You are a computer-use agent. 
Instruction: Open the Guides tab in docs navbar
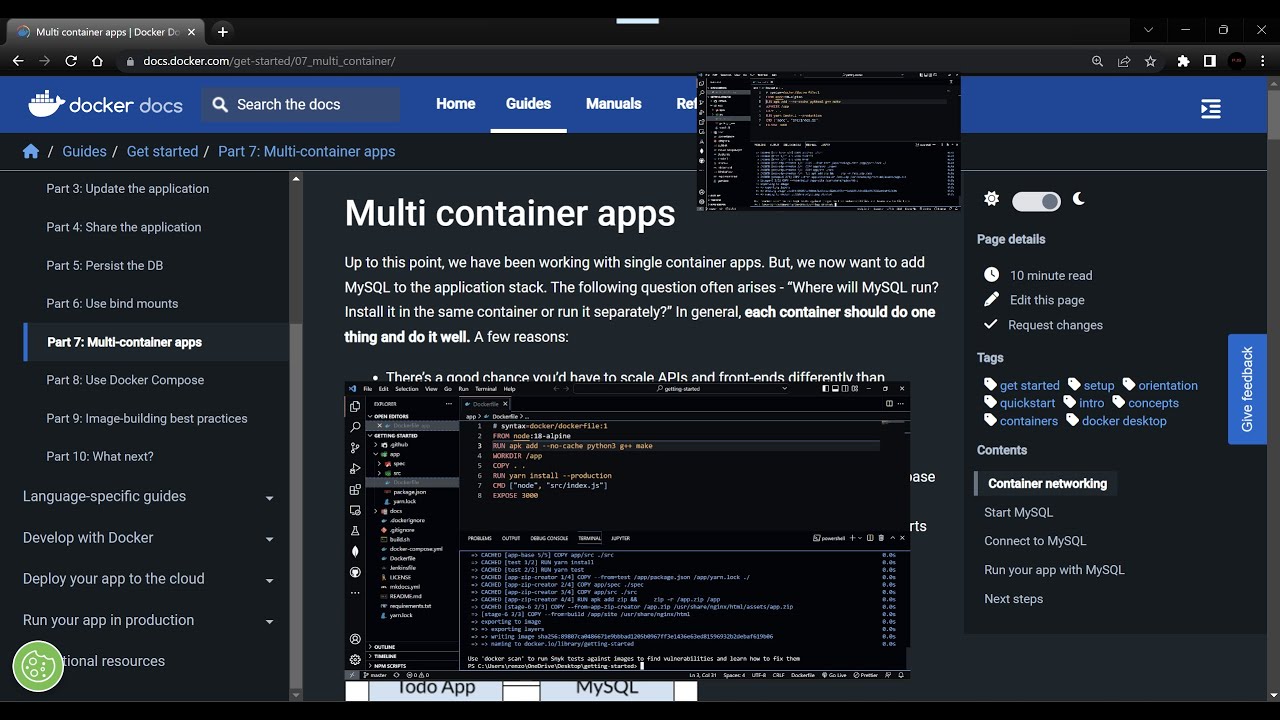click(528, 104)
